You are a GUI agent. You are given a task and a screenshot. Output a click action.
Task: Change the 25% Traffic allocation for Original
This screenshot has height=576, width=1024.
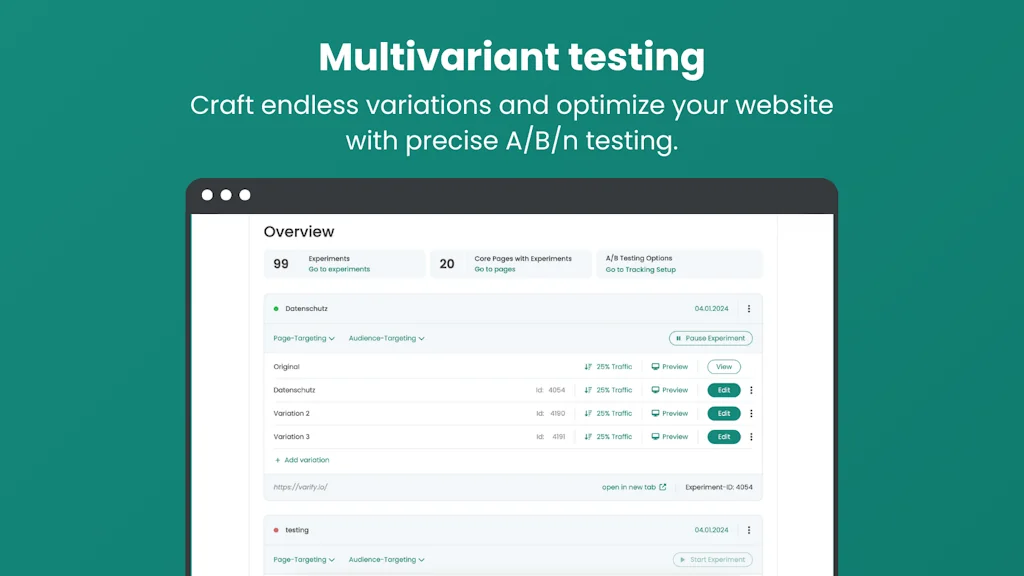[x=615, y=366]
